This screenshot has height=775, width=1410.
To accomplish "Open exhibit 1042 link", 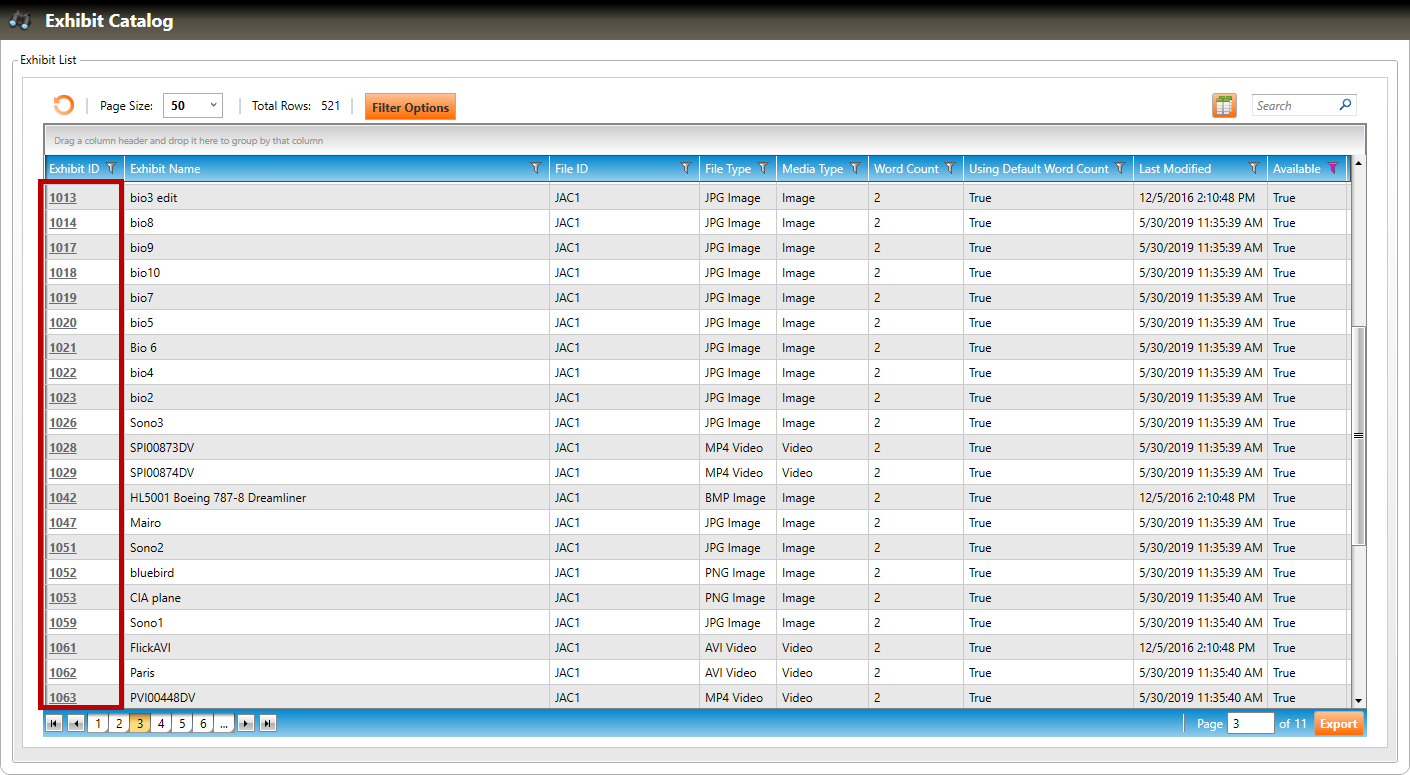I will (x=63, y=498).
